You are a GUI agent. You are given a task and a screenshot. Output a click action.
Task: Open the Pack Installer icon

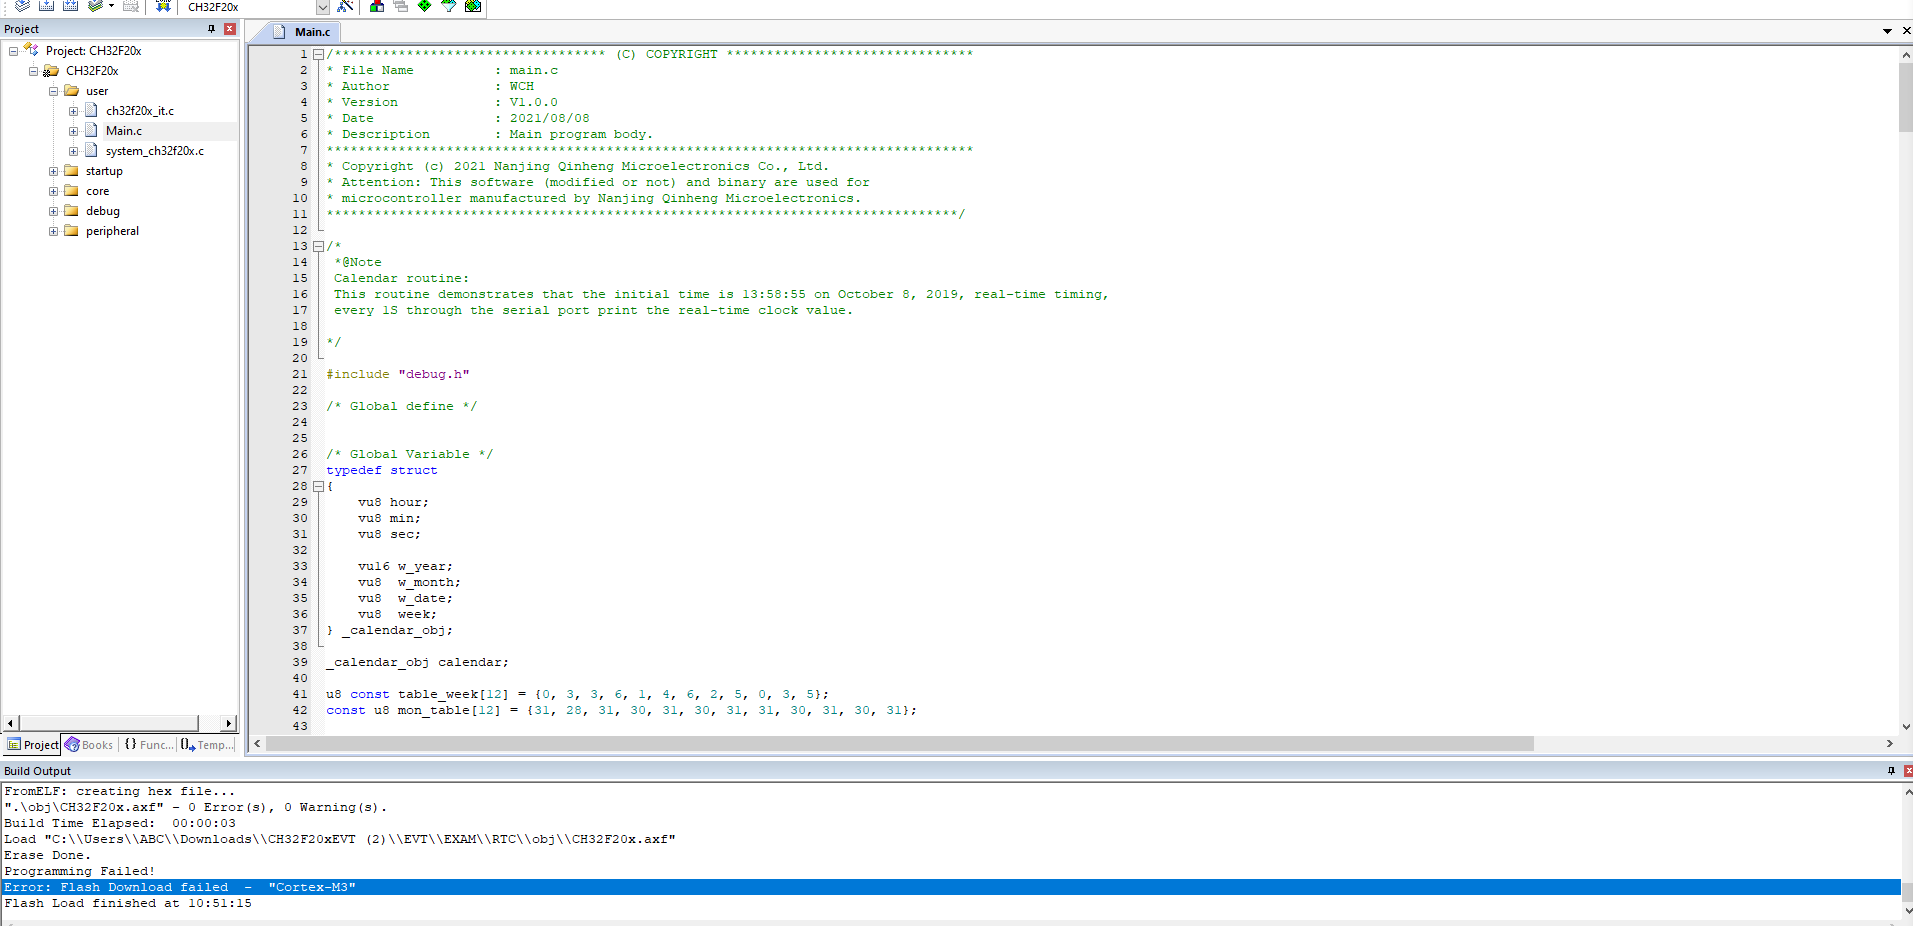coord(473,6)
